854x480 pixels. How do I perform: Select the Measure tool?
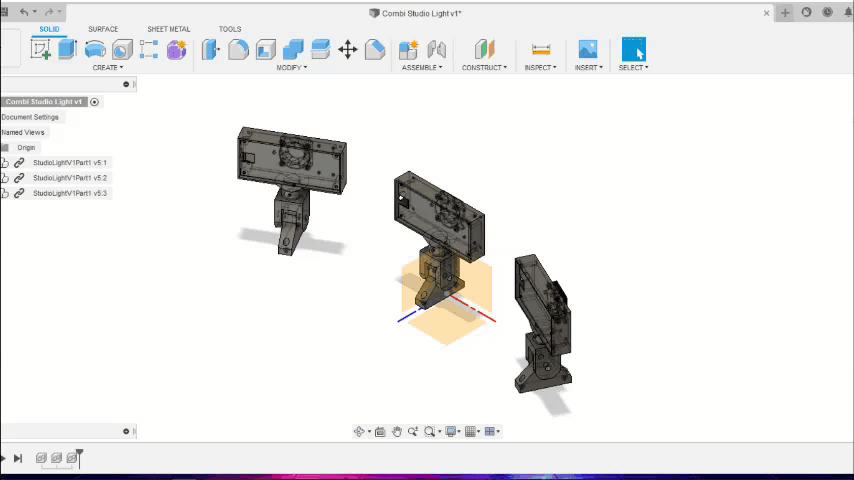coord(541,50)
